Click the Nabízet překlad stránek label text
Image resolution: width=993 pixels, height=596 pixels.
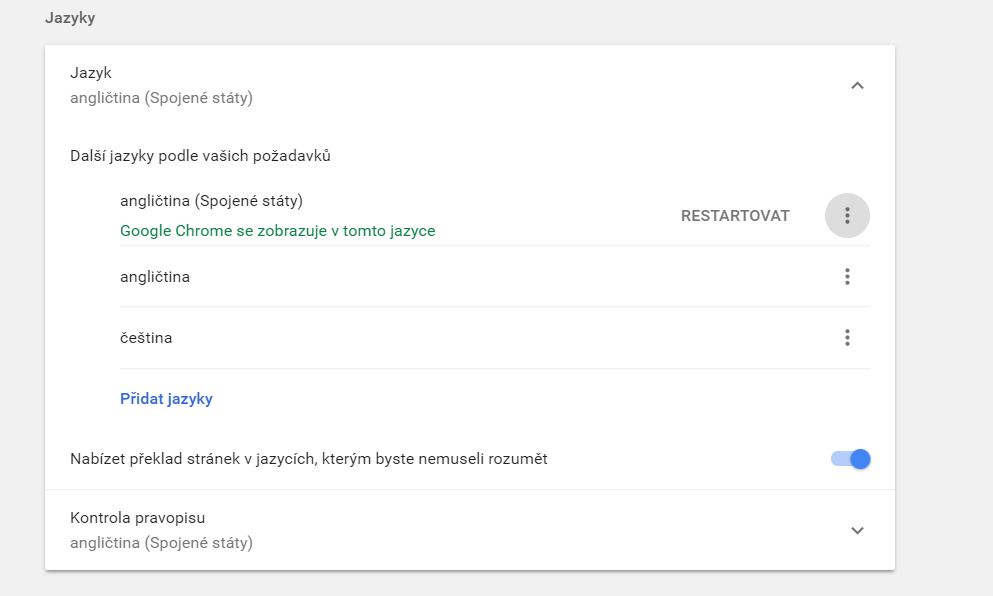308,459
